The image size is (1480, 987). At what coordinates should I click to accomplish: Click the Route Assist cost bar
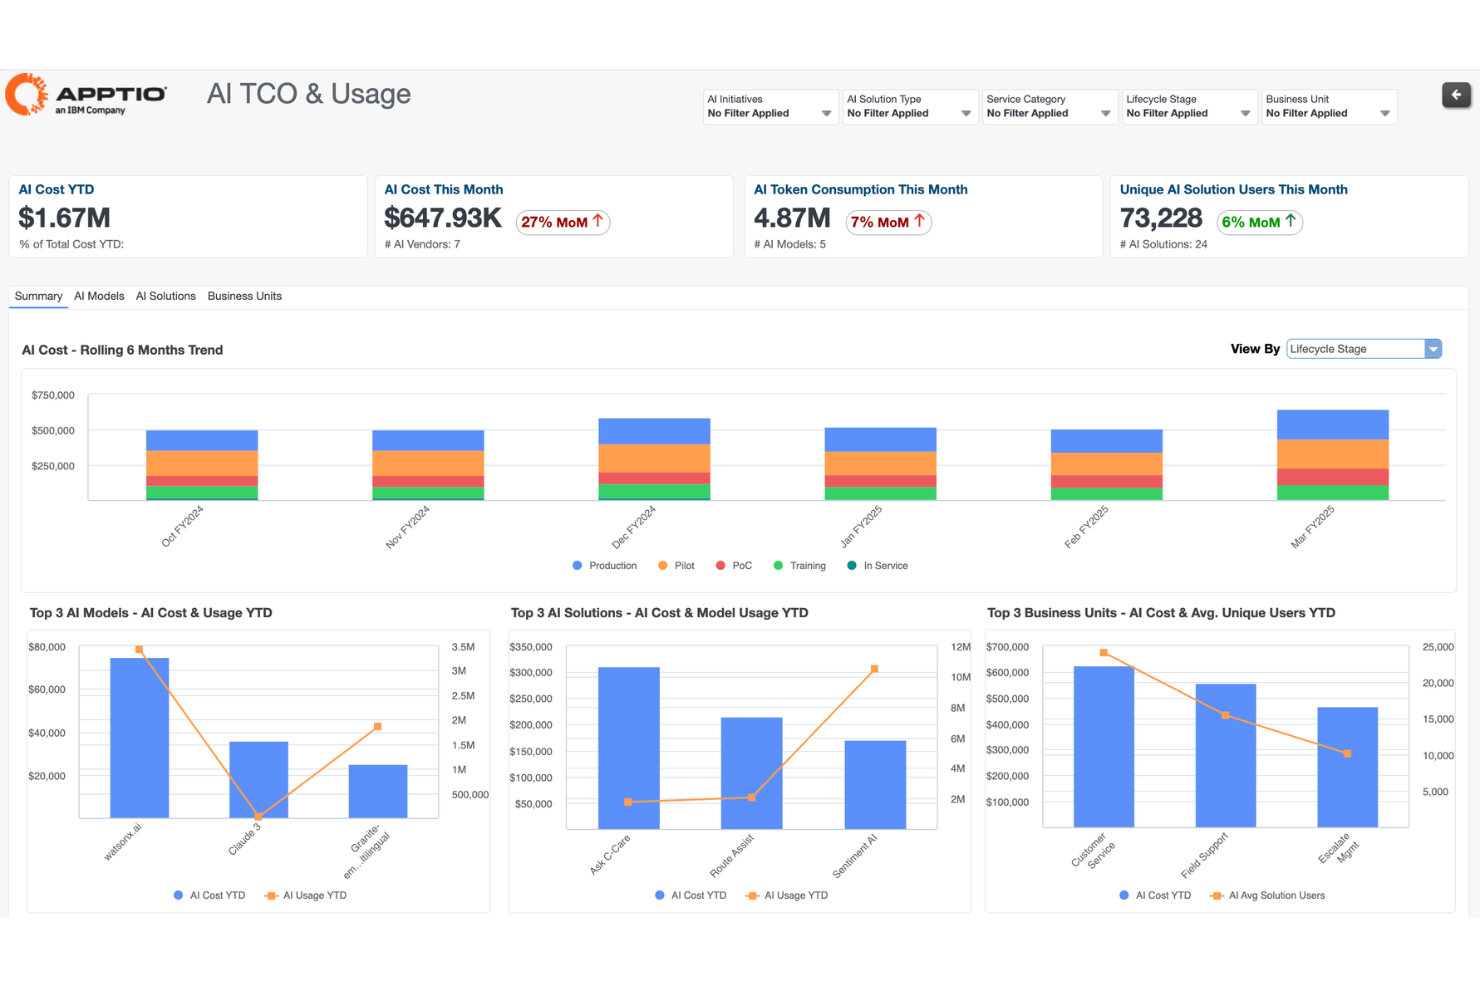(752, 773)
